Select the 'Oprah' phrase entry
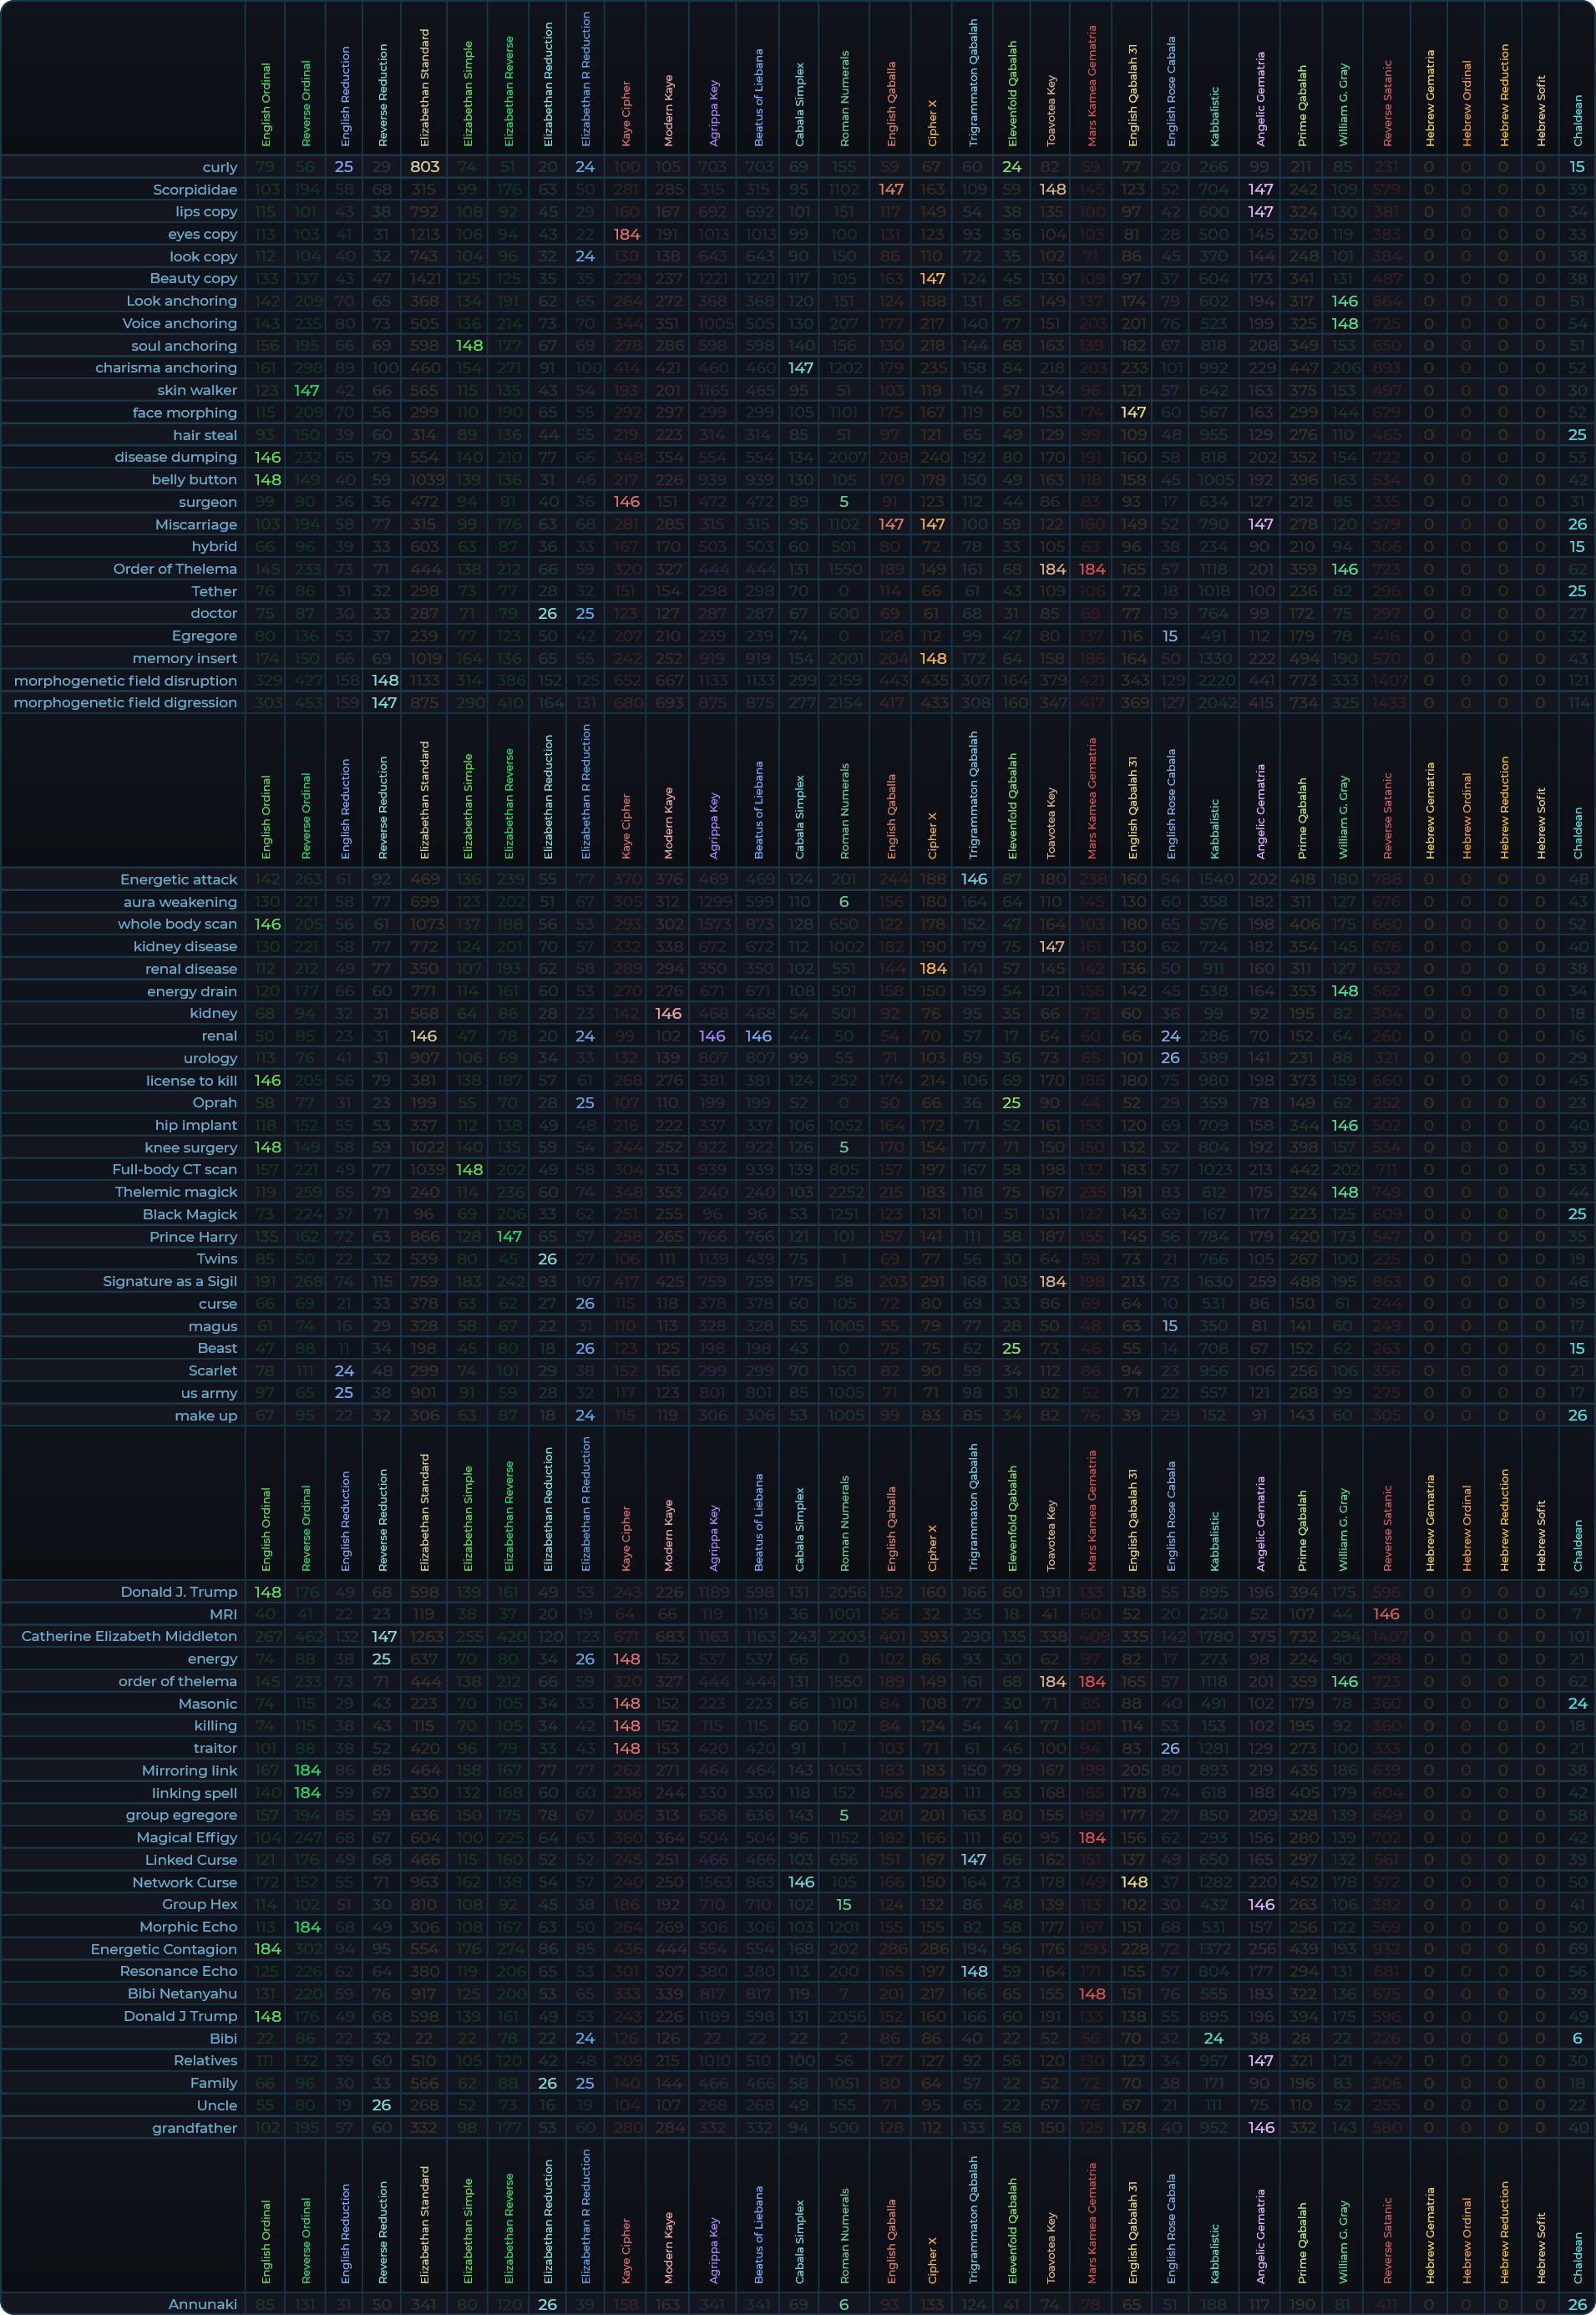The height and width of the screenshot is (2315, 1596). click(215, 1103)
